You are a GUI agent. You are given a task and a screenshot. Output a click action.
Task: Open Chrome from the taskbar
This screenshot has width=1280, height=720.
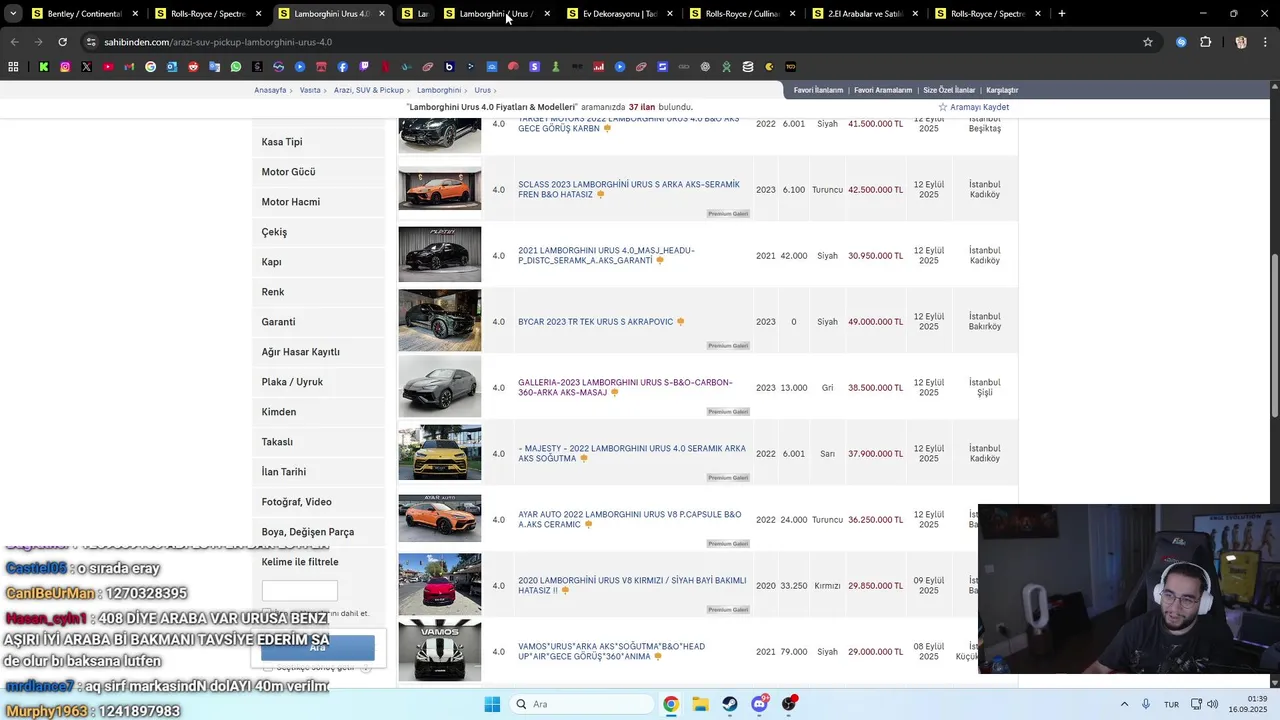pyautogui.click(x=671, y=704)
